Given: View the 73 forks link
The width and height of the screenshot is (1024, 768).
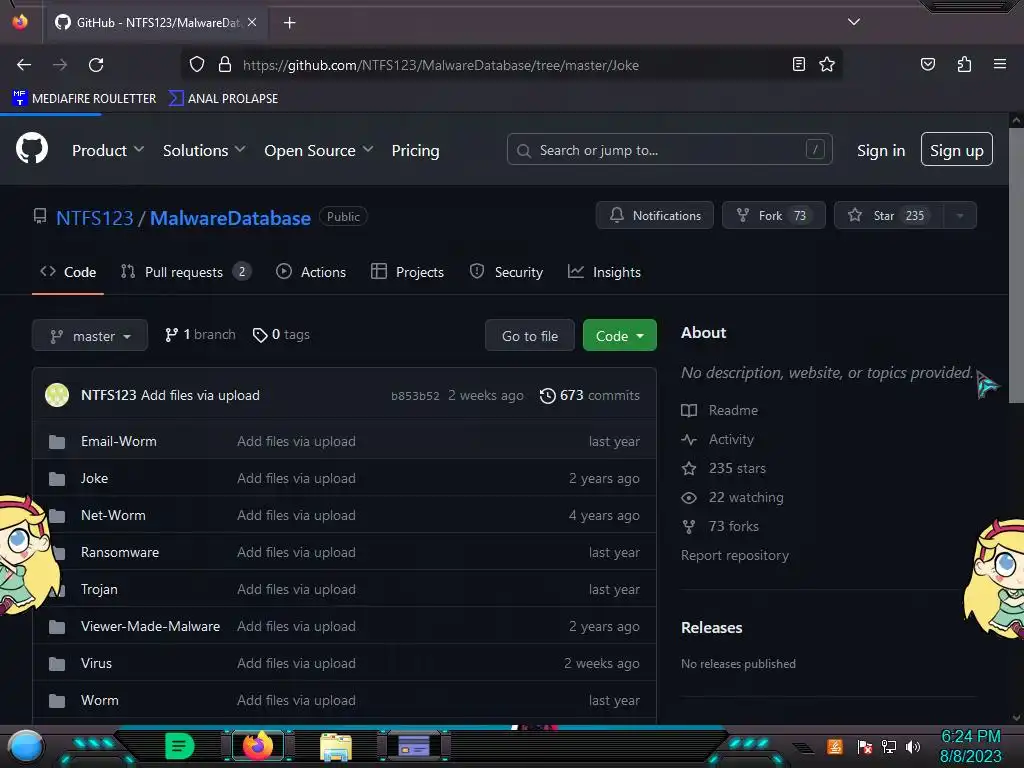Looking at the screenshot, I should click(720, 526).
